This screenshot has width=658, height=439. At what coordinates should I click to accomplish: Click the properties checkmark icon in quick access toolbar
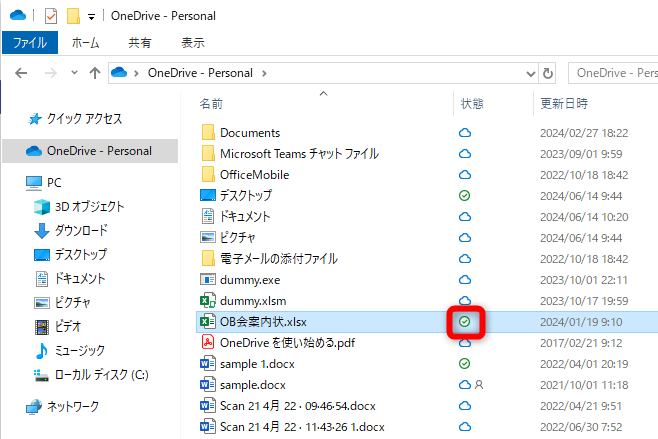pos(51,16)
